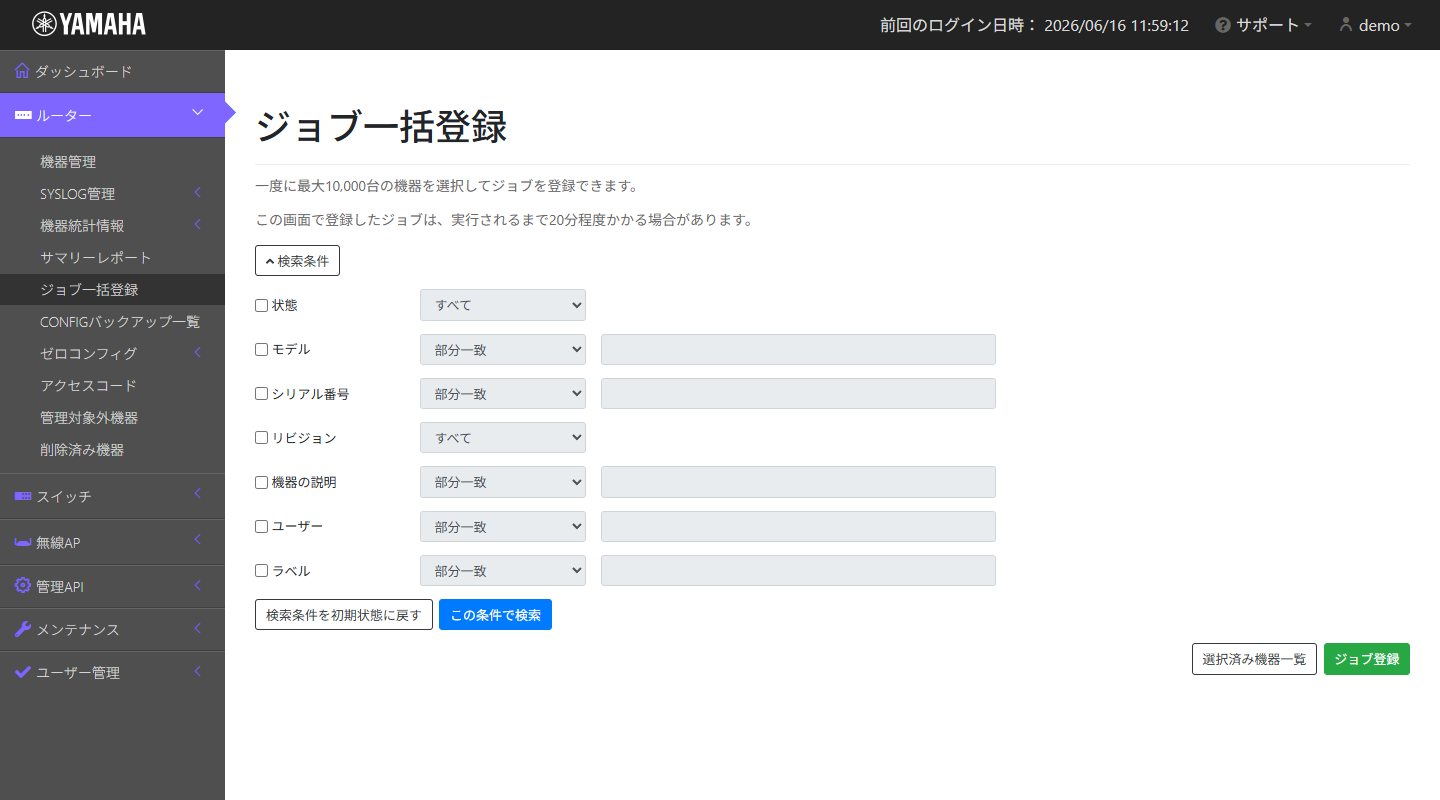Open the シリアル番号 match-type dropdown

(503, 393)
